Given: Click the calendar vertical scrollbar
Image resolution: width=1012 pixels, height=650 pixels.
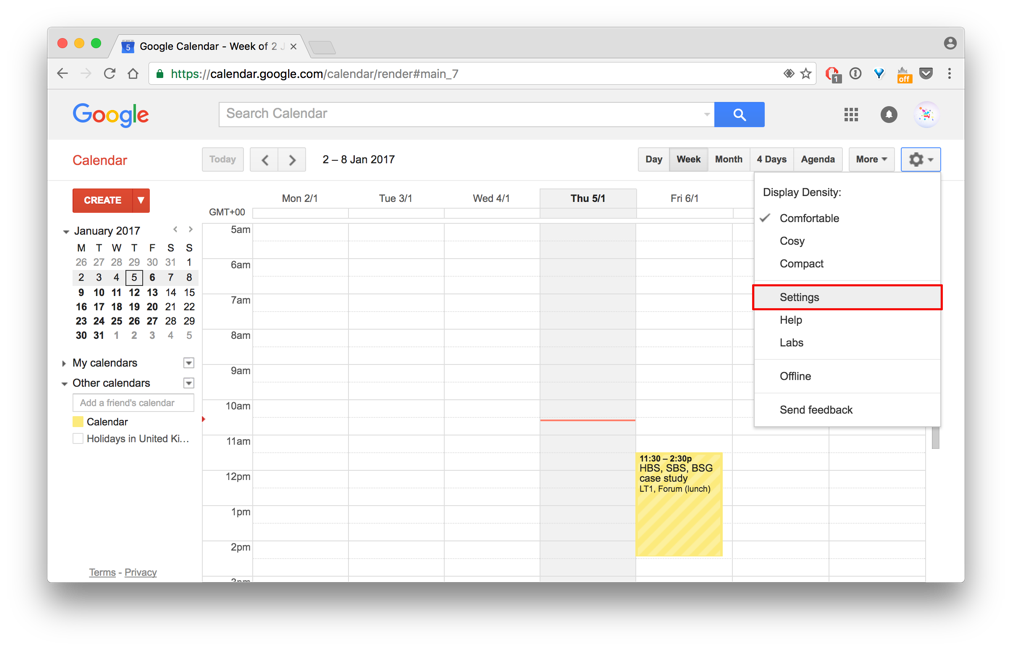Looking at the screenshot, I should [935, 438].
